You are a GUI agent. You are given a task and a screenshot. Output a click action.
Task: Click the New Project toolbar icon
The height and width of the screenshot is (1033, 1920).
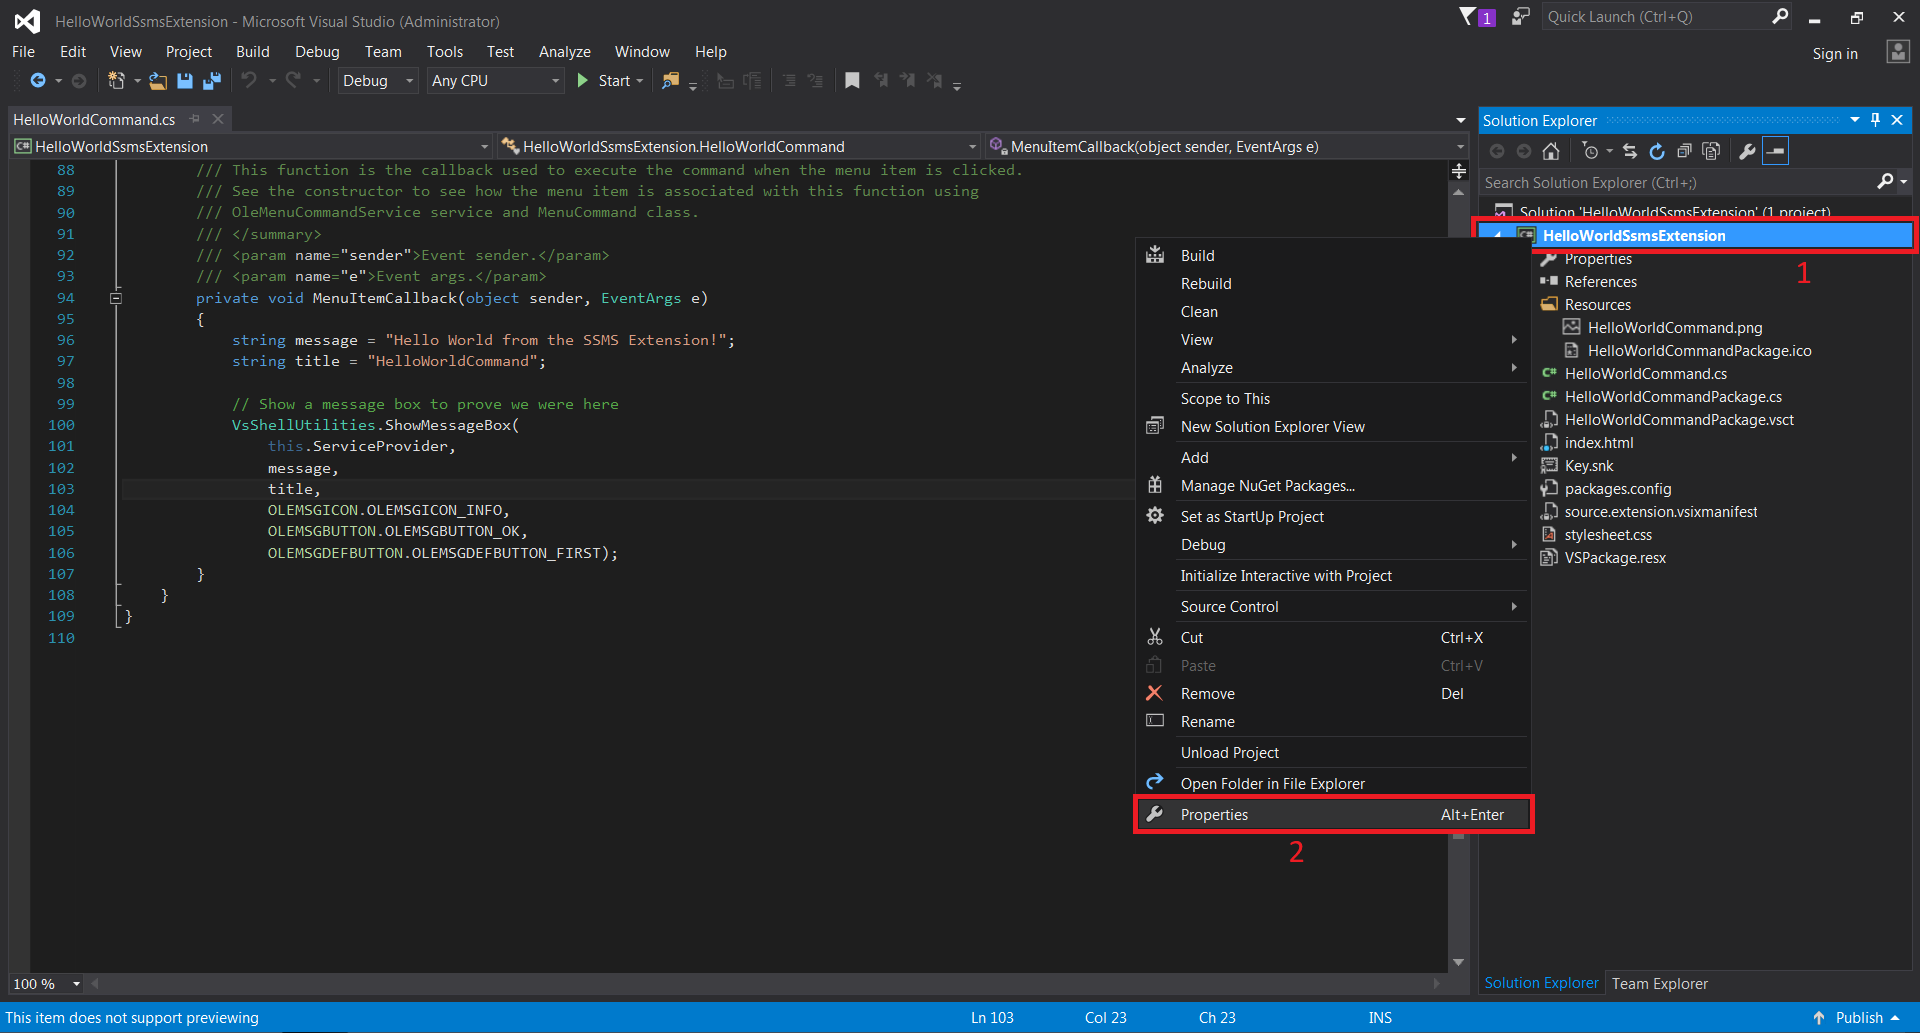click(x=116, y=81)
